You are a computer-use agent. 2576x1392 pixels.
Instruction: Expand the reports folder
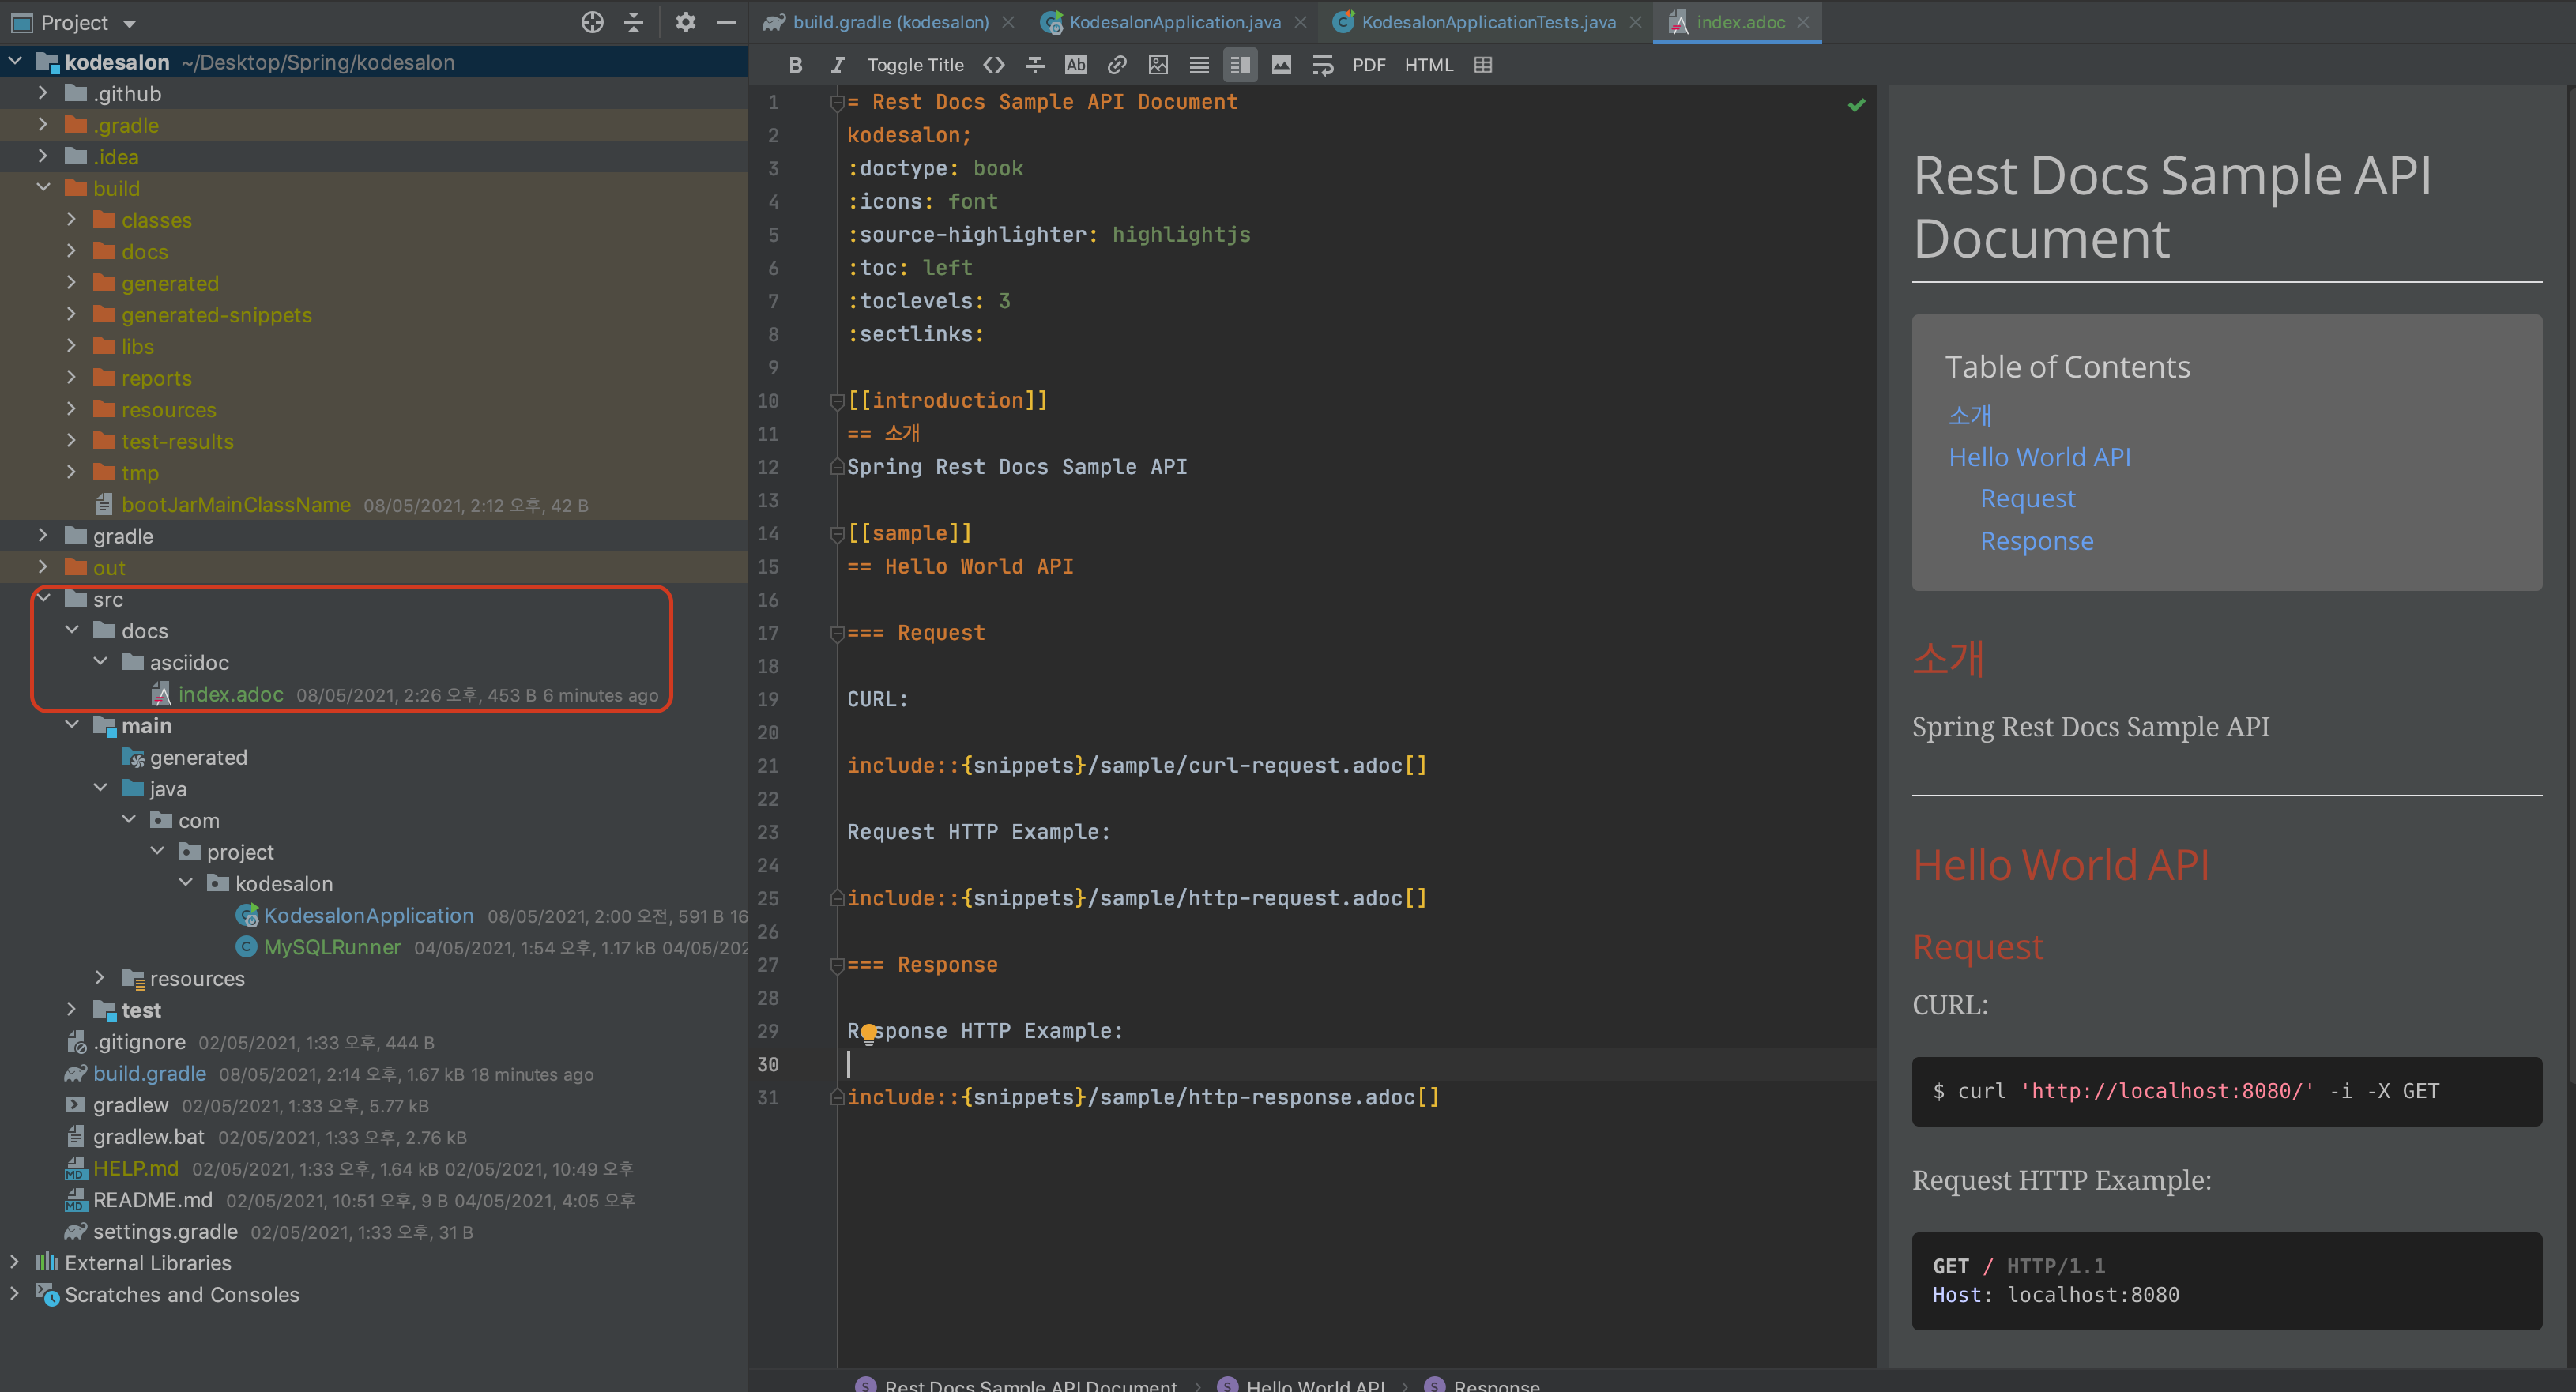click(x=71, y=377)
